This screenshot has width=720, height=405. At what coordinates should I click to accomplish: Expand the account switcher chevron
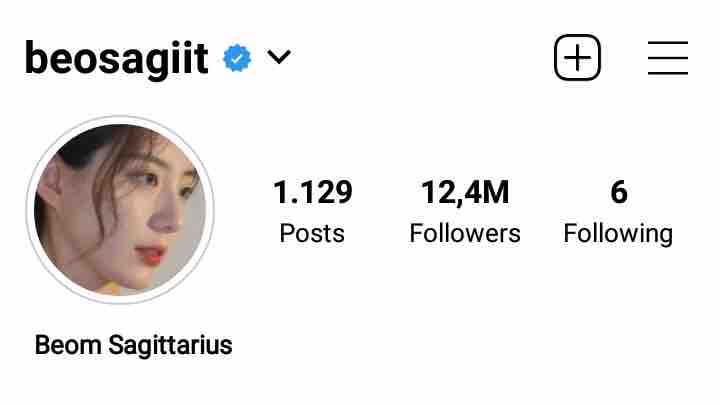279,57
